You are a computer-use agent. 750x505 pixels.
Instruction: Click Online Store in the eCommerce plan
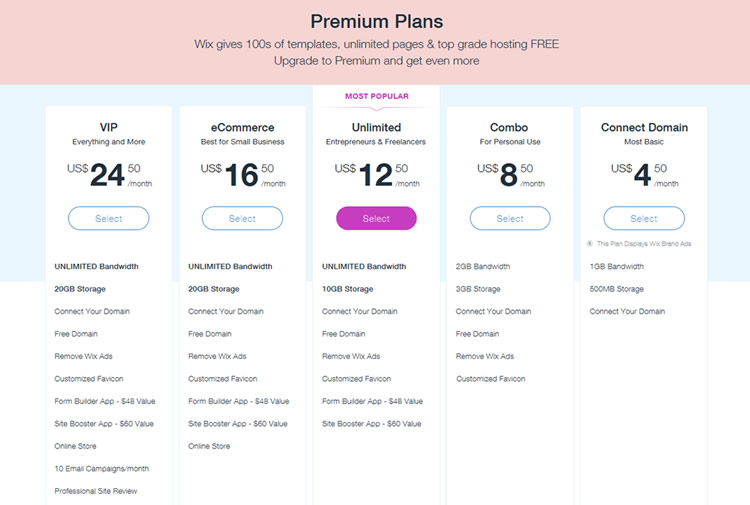pos(209,446)
